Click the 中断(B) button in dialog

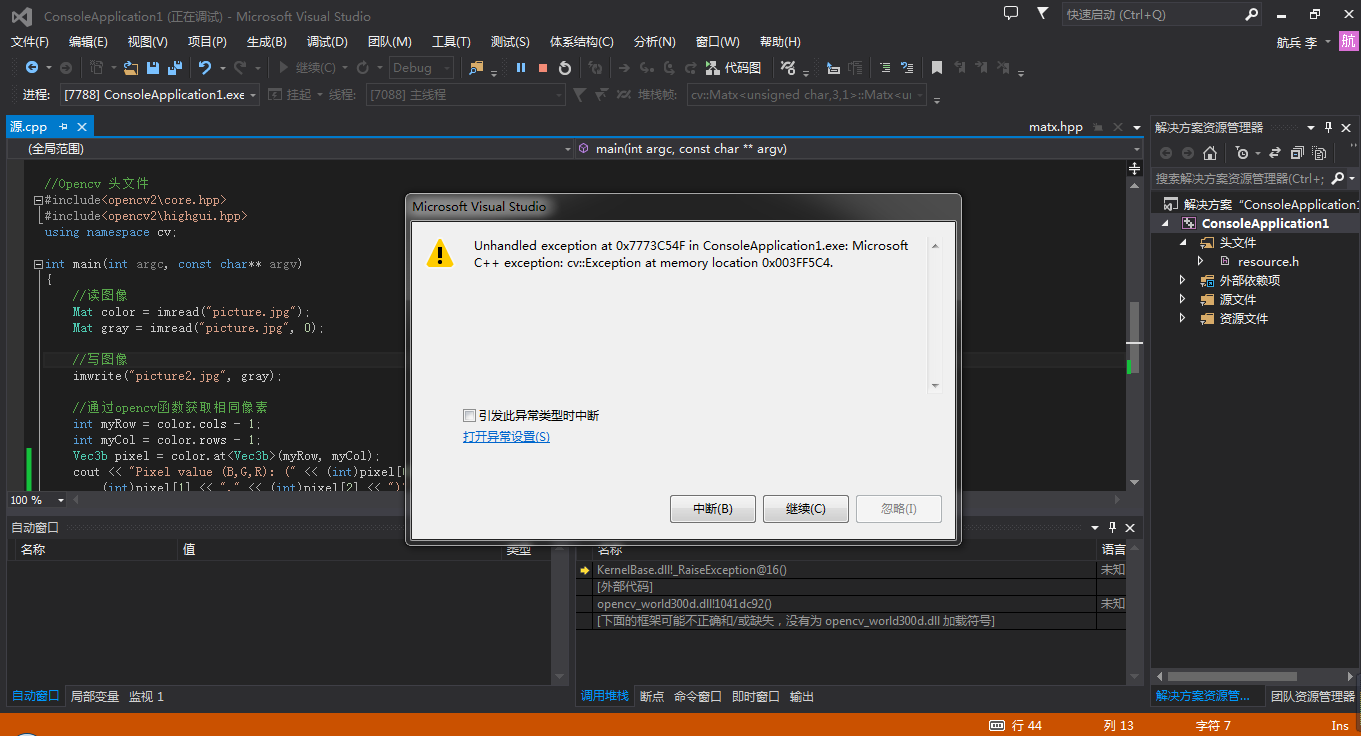click(x=713, y=508)
